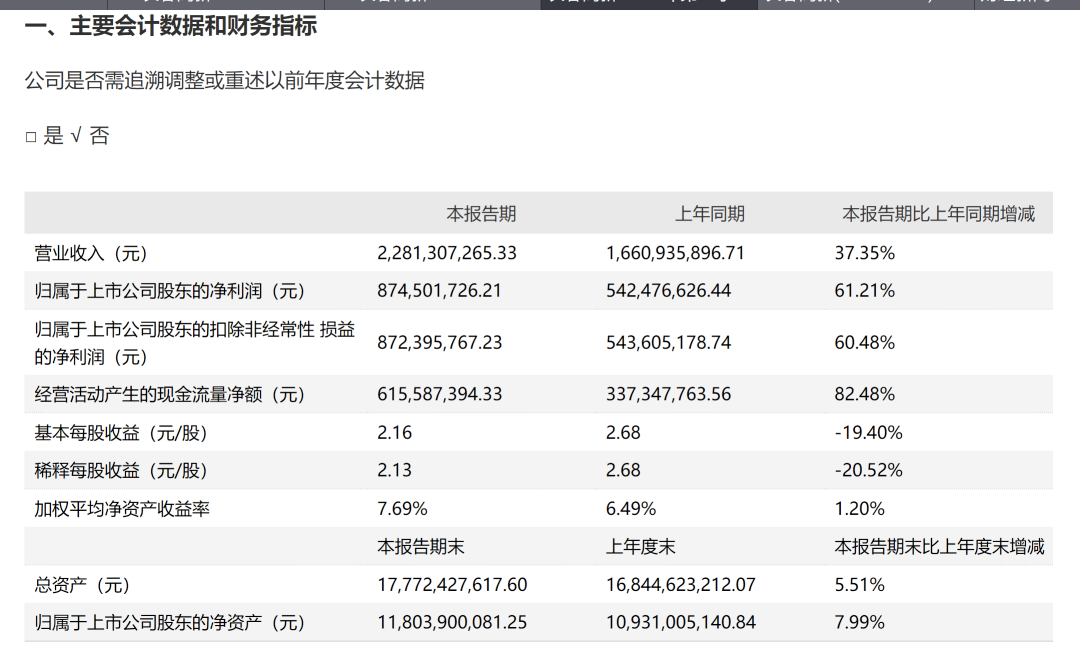Select the cash flow value 615,587,394.33
The width and height of the screenshot is (1080, 664).
(439, 395)
